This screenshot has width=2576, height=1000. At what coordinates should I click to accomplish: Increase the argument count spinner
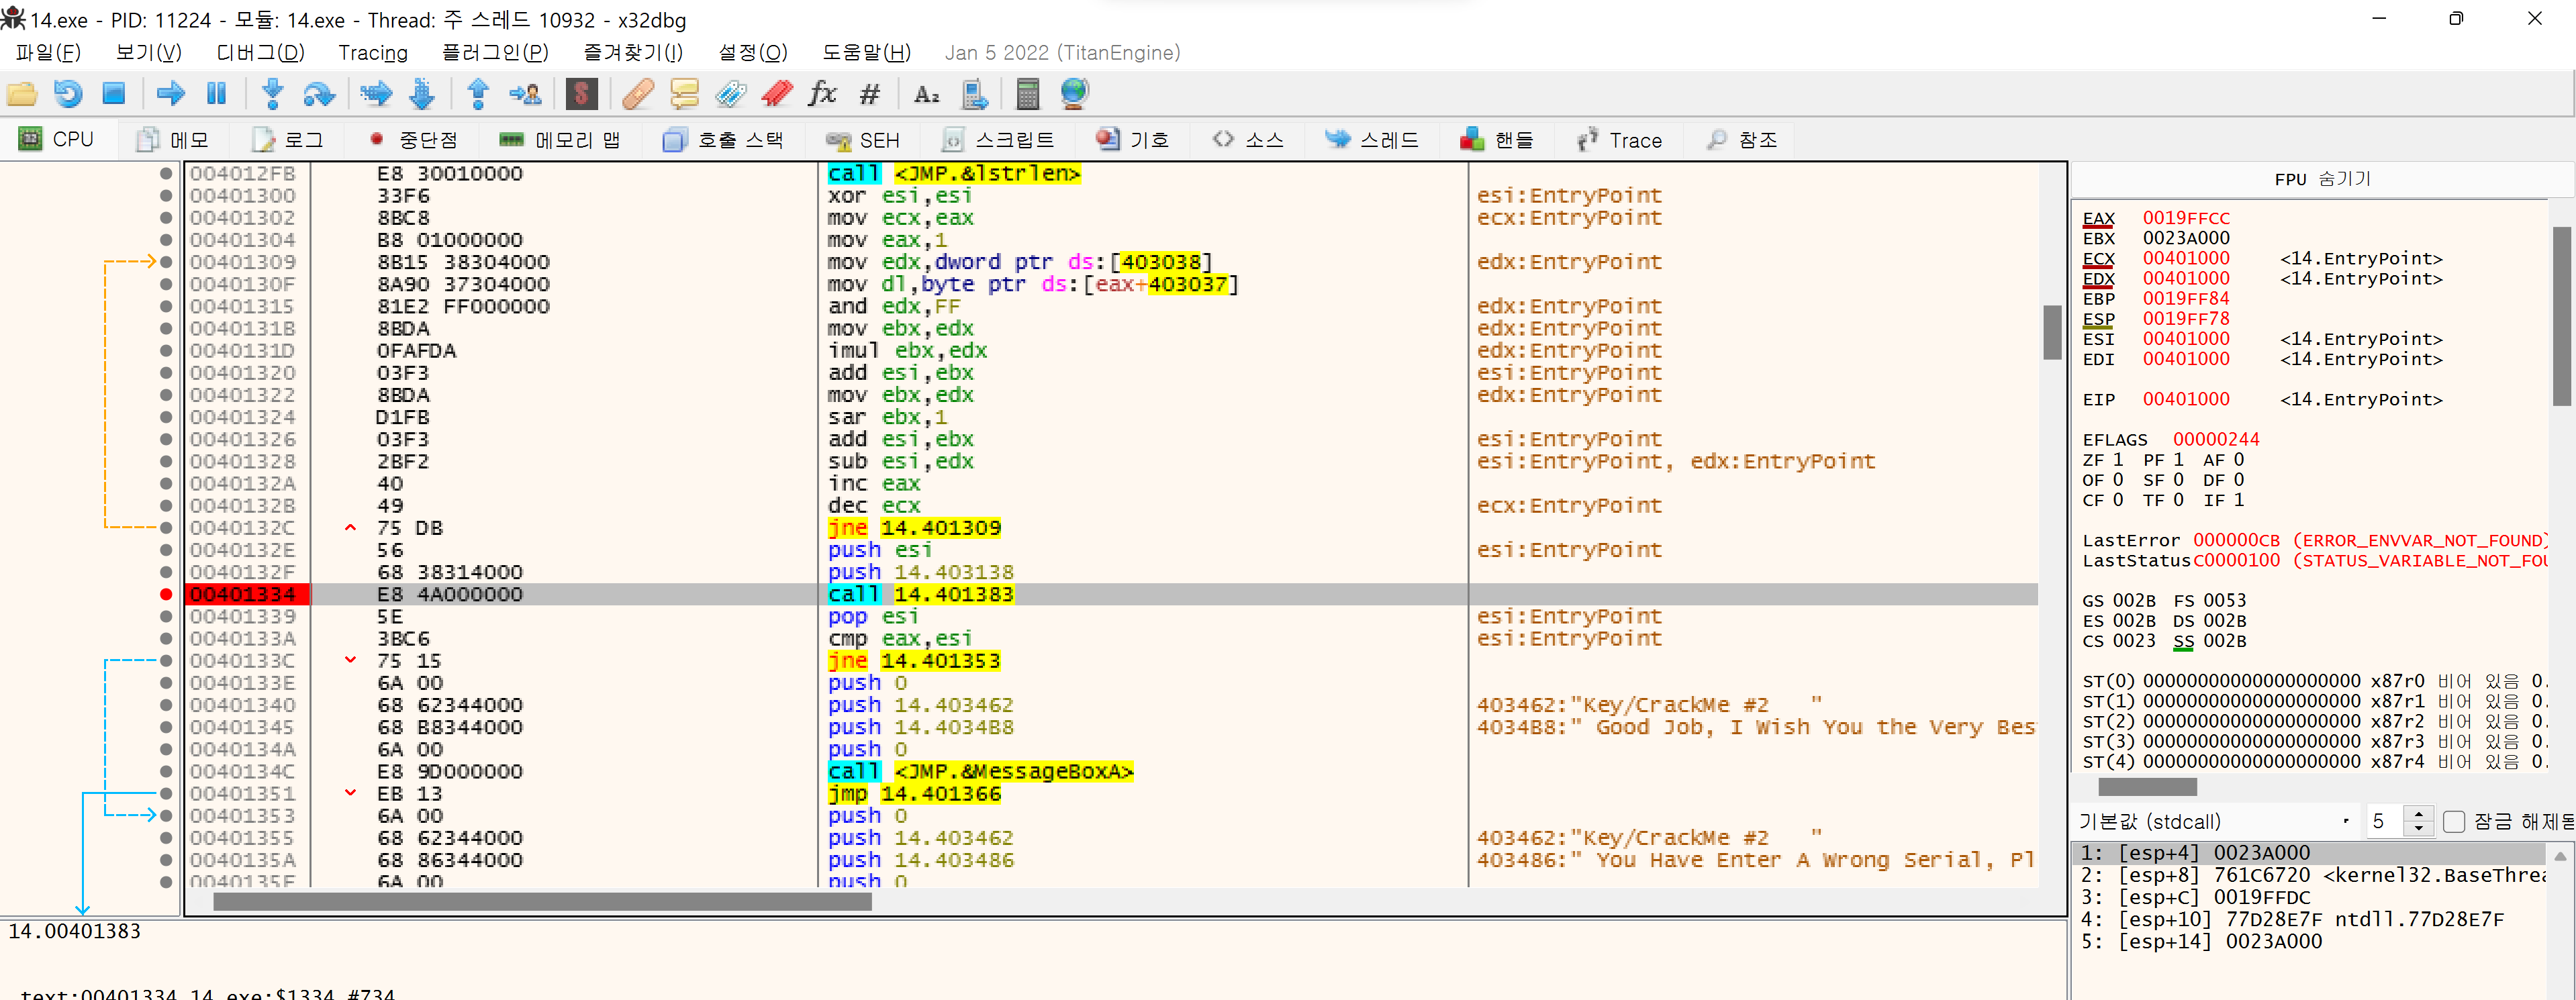click(2418, 814)
